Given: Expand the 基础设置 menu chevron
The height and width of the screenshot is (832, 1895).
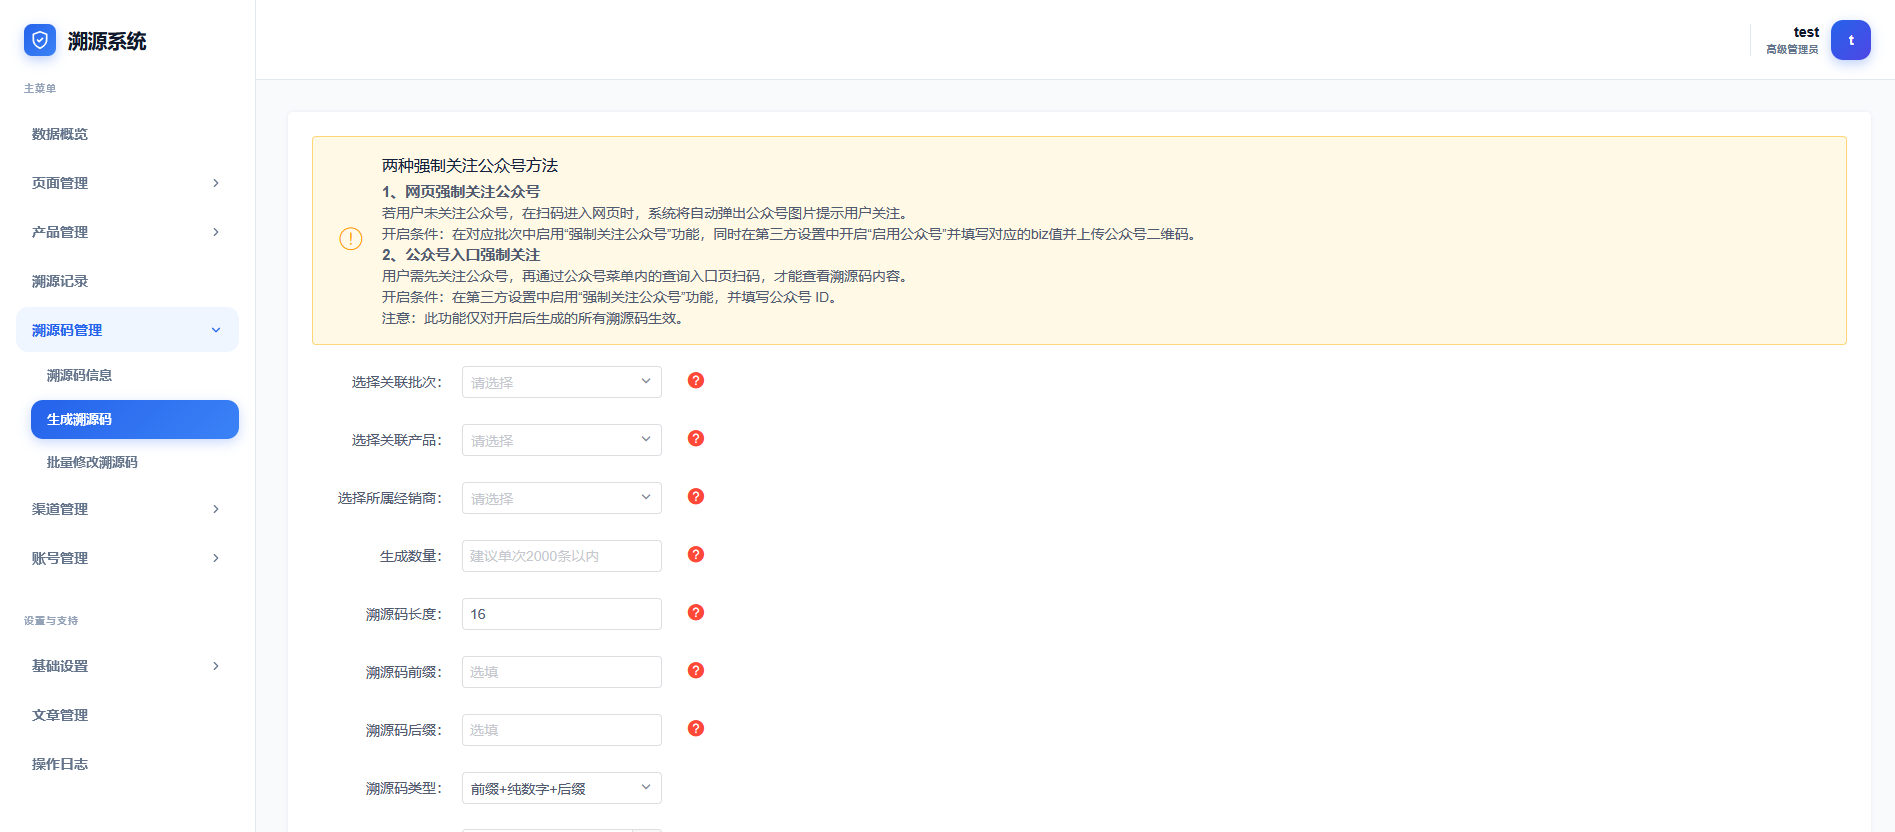Looking at the screenshot, I should [216, 666].
